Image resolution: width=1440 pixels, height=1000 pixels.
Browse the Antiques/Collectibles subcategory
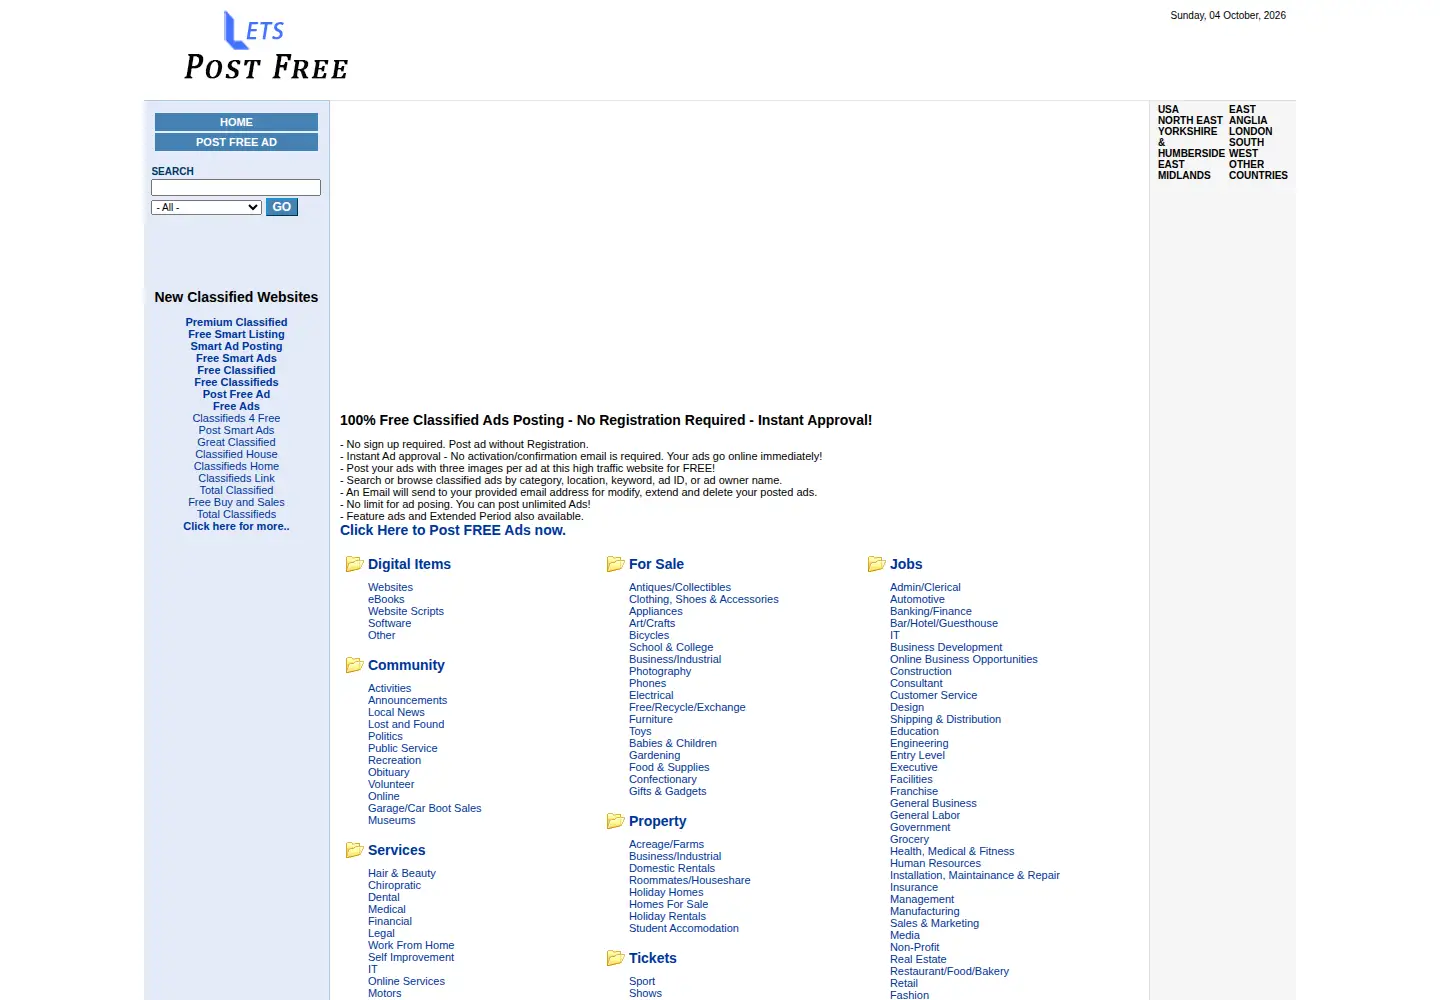click(x=680, y=587)
